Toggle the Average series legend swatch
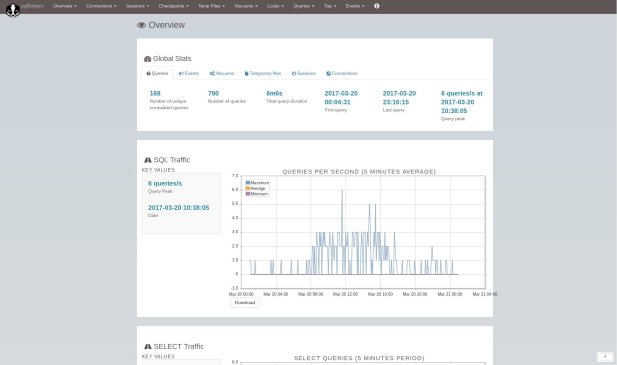The height and width of the screenshot is (365, 617). pyautogui.click(x=248, y=188)
